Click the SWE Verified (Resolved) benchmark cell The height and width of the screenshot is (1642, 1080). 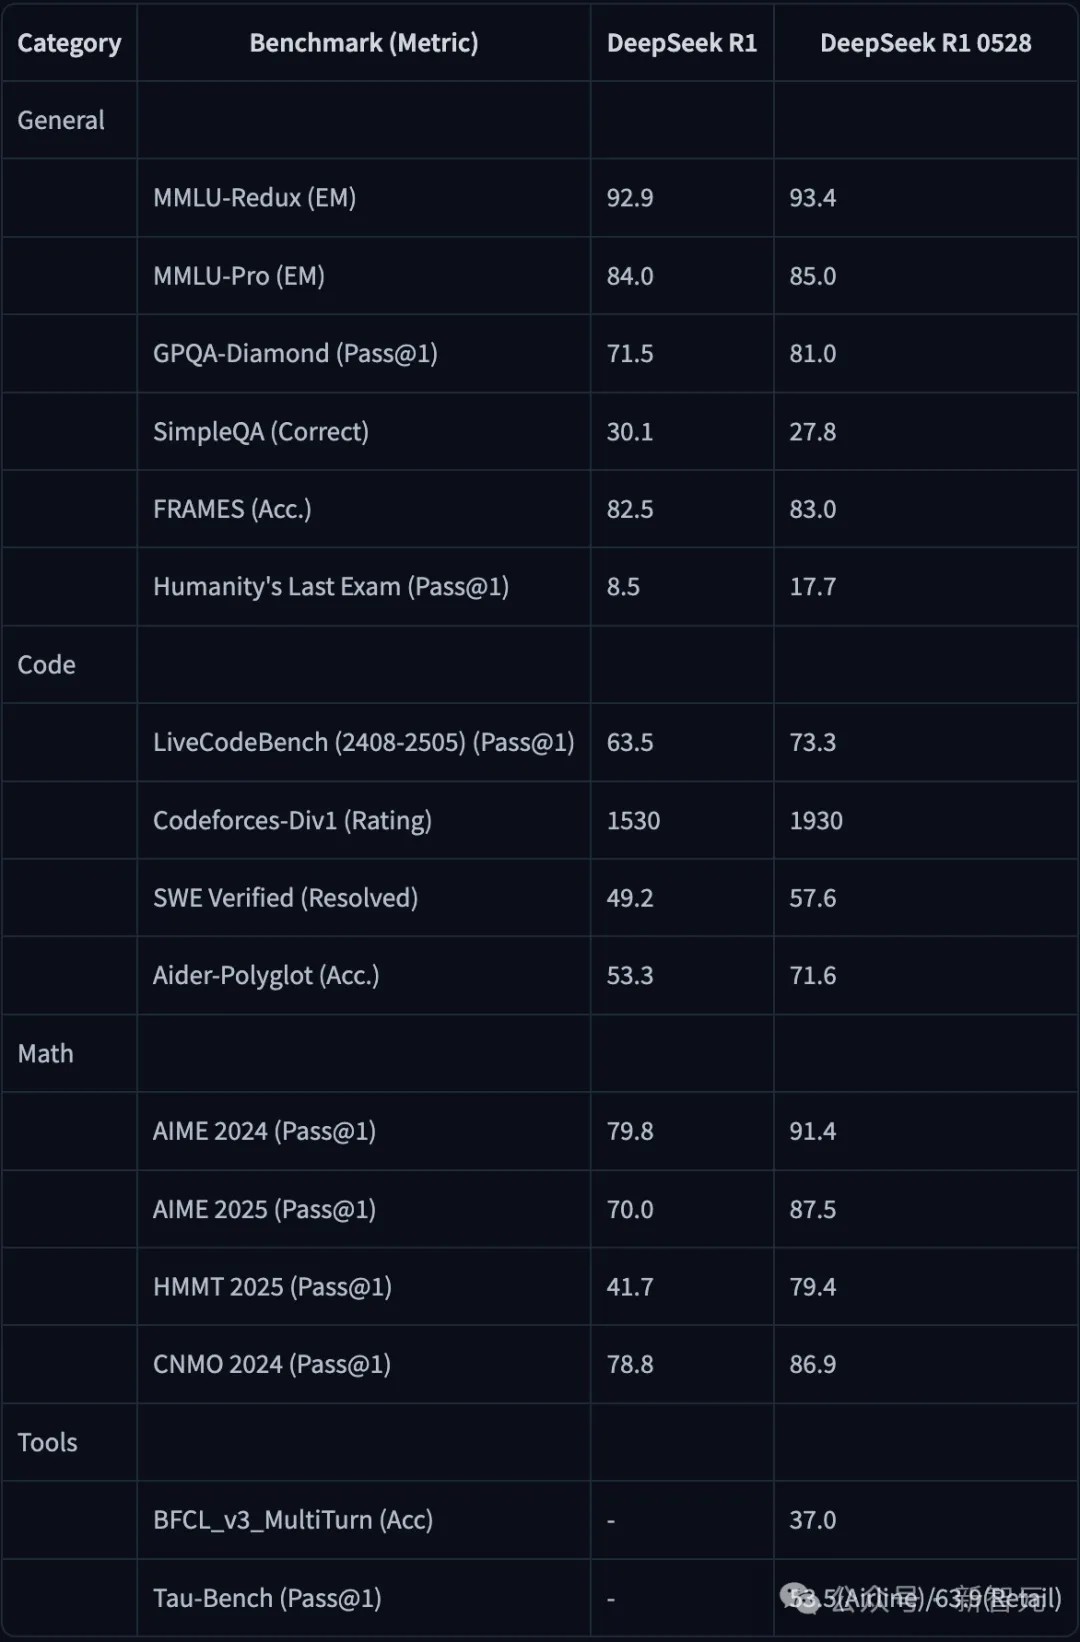[285, 898]
